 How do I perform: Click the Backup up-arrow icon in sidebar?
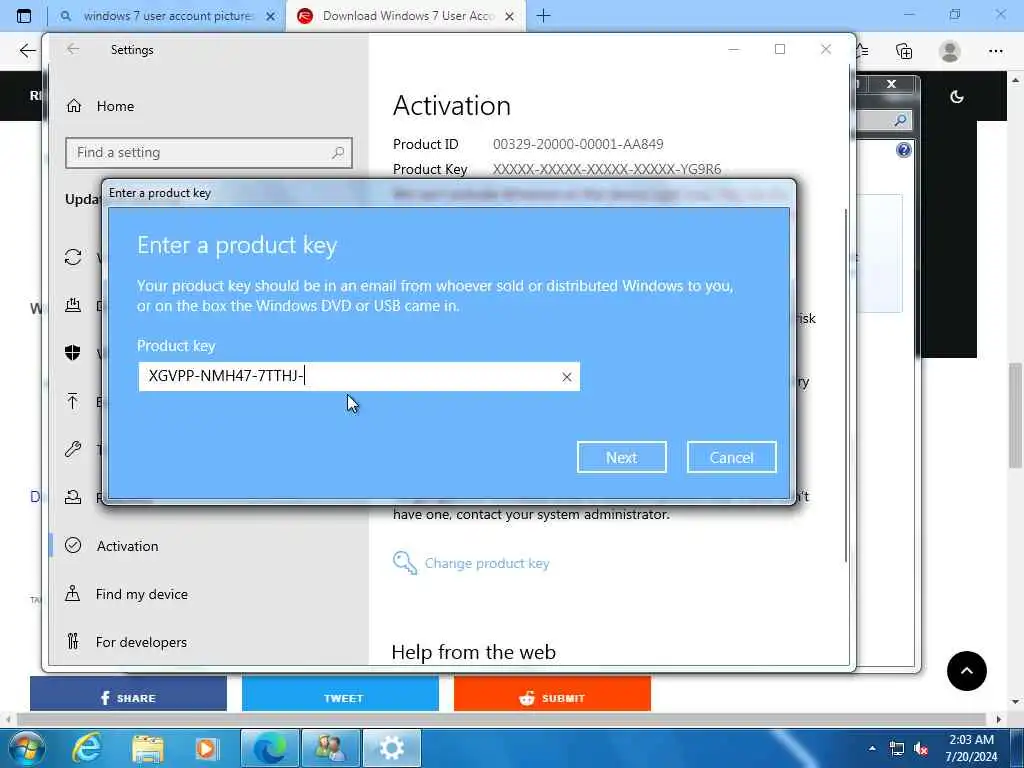tap(72, 401)
